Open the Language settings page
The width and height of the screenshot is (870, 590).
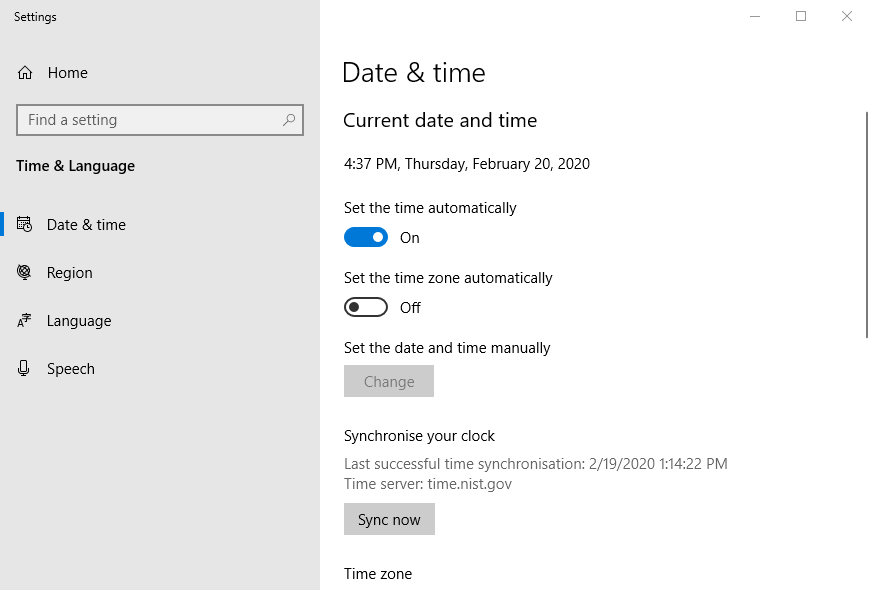79,321
